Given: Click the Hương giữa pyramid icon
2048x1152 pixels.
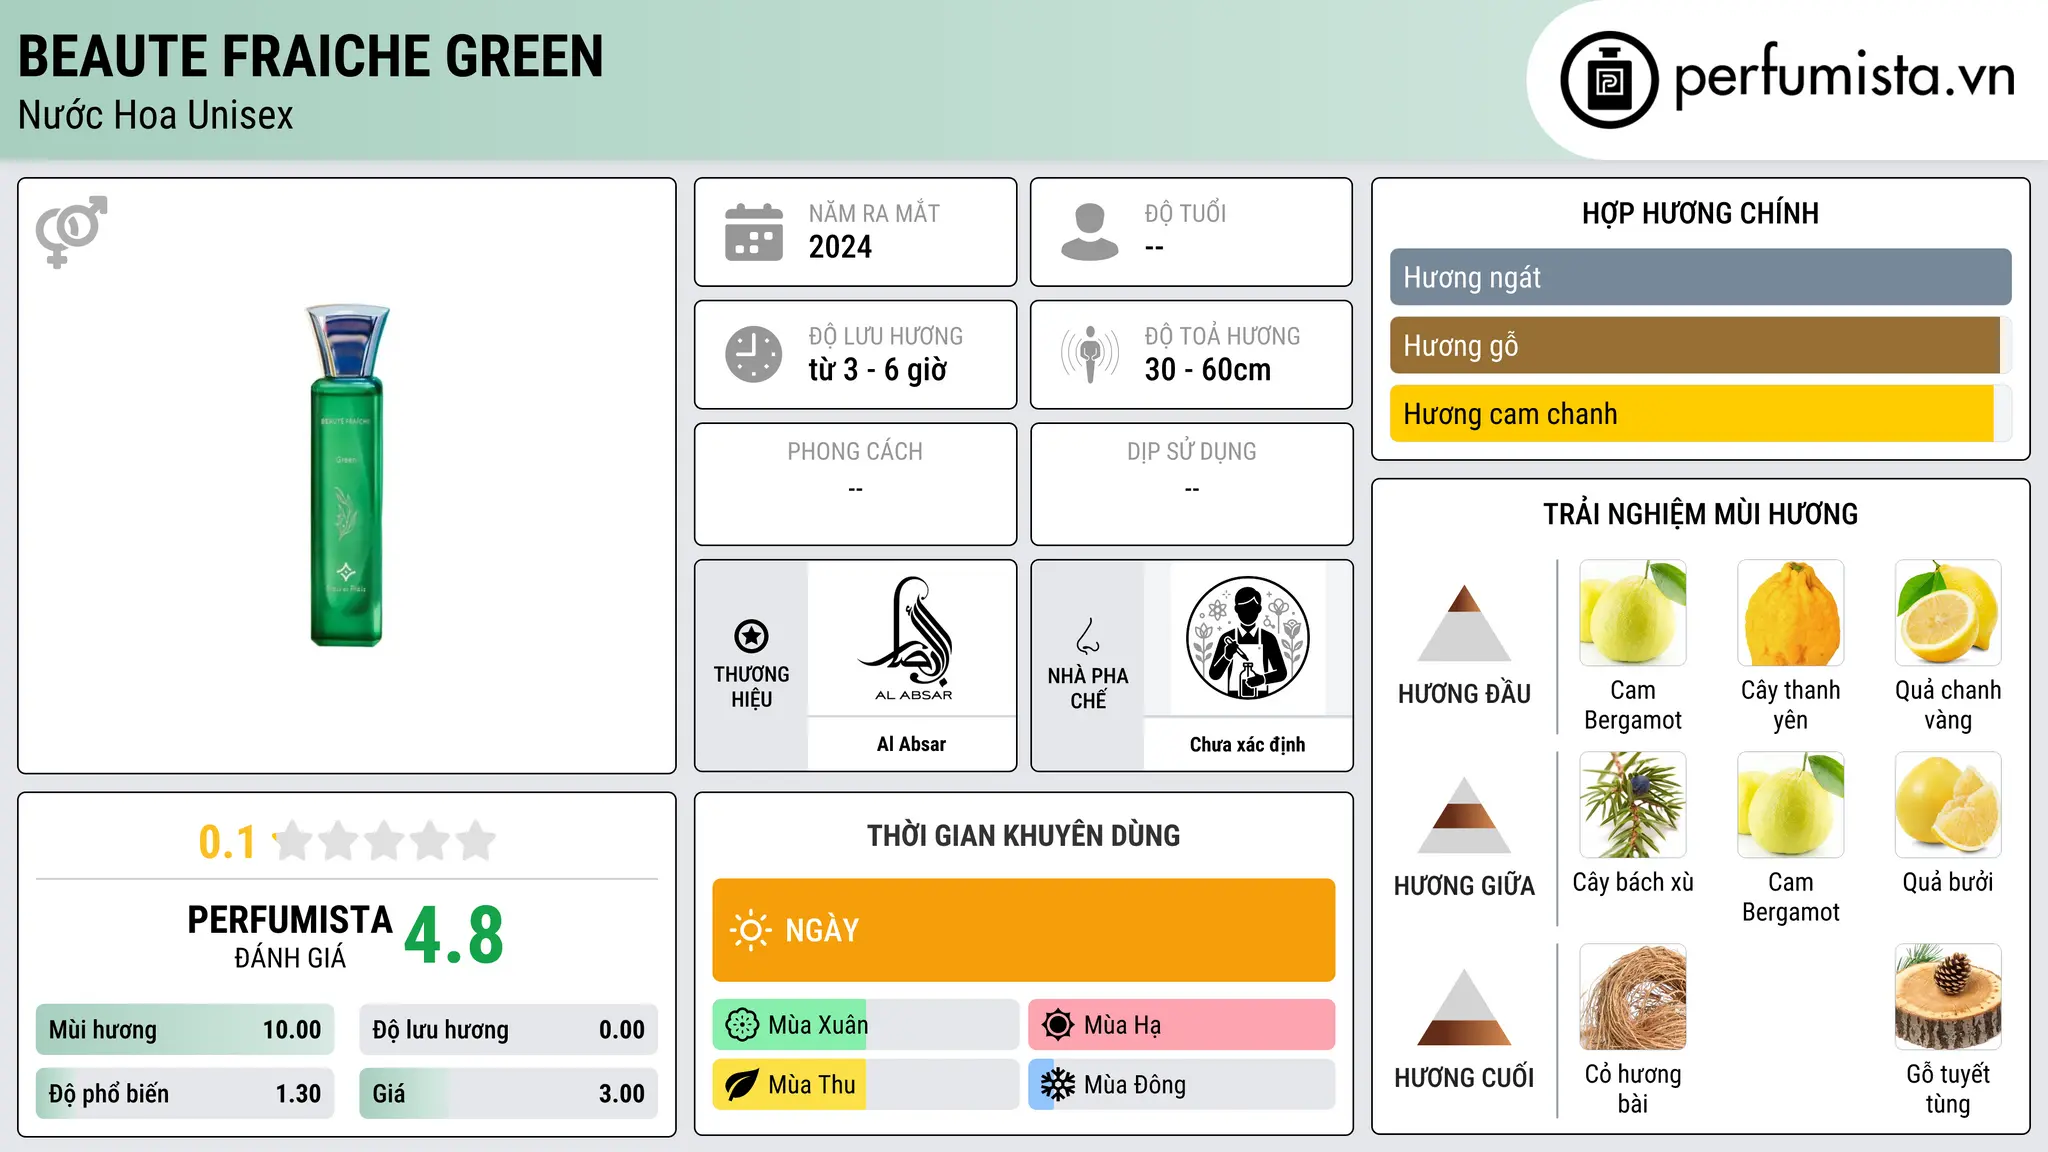Looking at the screenshot, I should click(1464, 815).
